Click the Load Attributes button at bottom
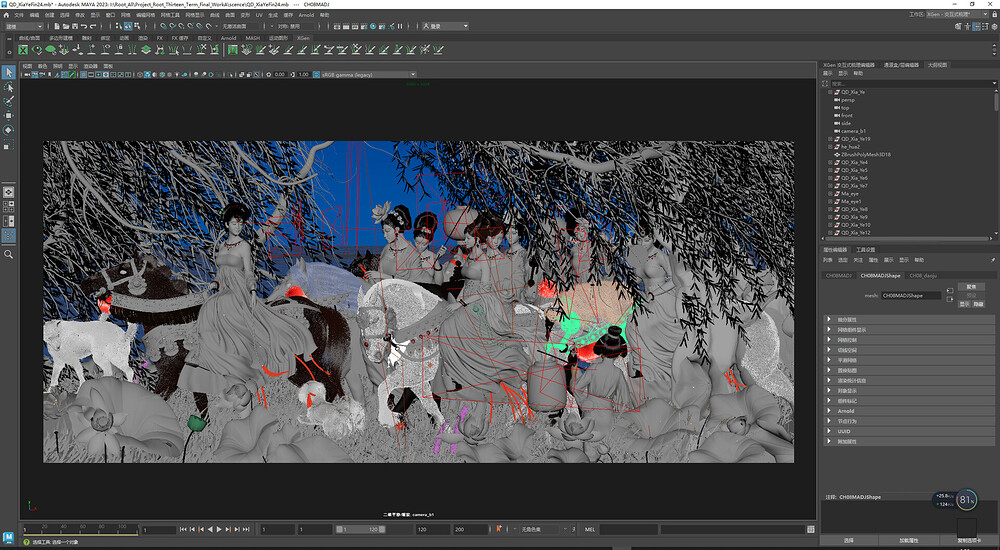 (x=908, y=540)
